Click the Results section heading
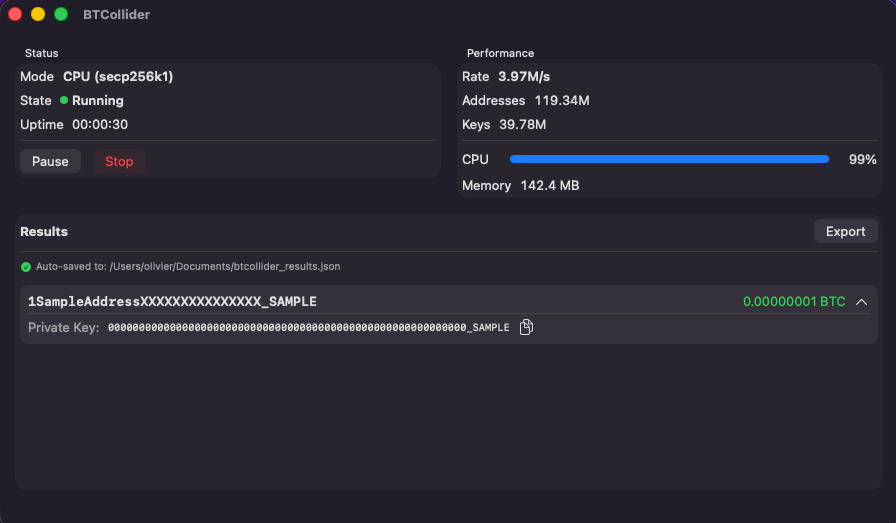 pos(44,231)
